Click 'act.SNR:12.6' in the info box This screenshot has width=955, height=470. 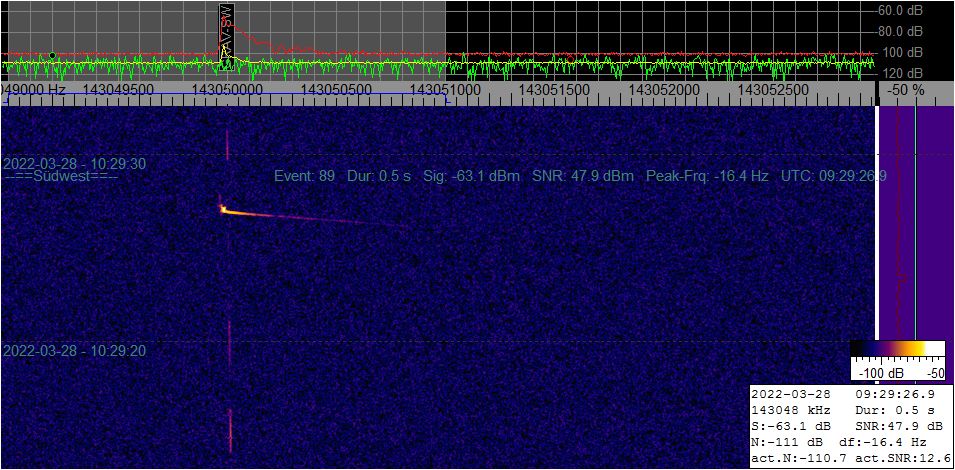[903, 457]
